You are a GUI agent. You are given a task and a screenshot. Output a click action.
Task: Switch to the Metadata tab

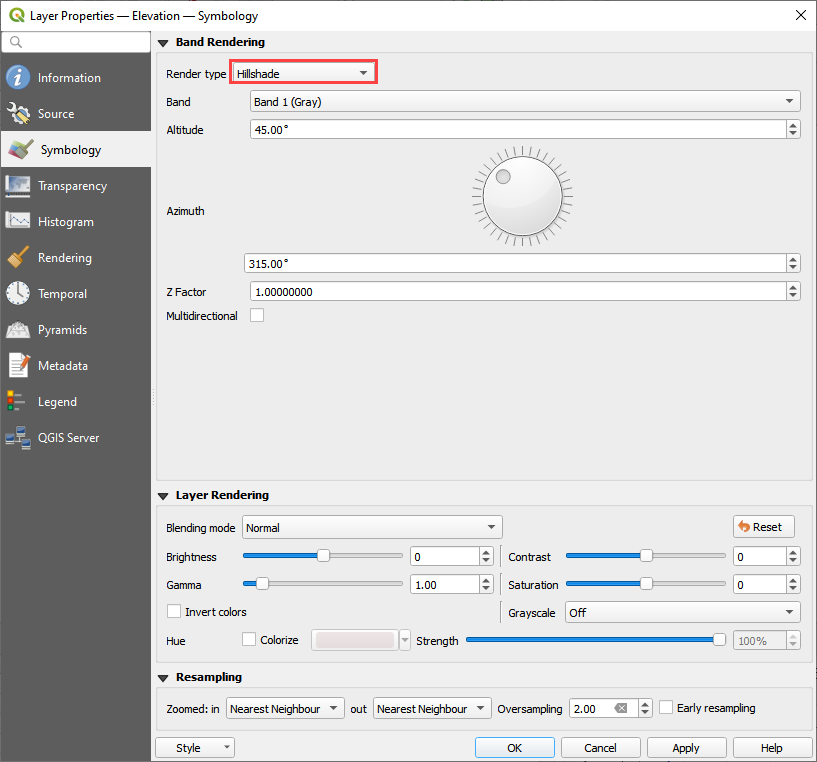click(x=62, y=366)
